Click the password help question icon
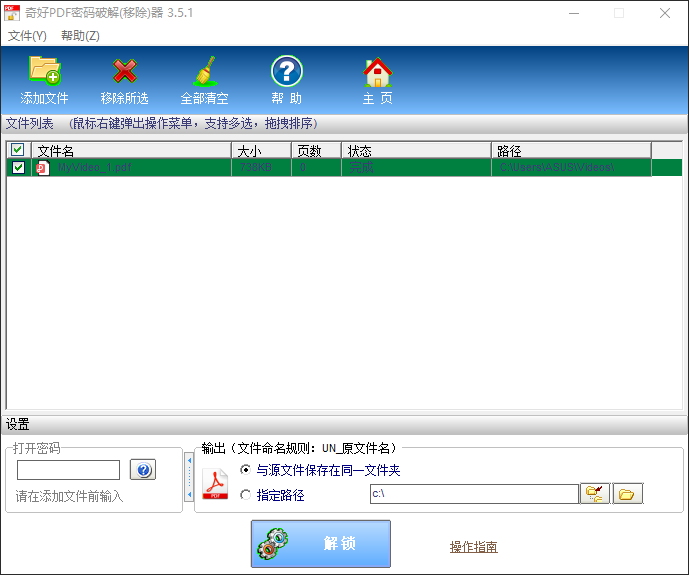This screenshot has width=689, height=575. click(x=143, y=470)
